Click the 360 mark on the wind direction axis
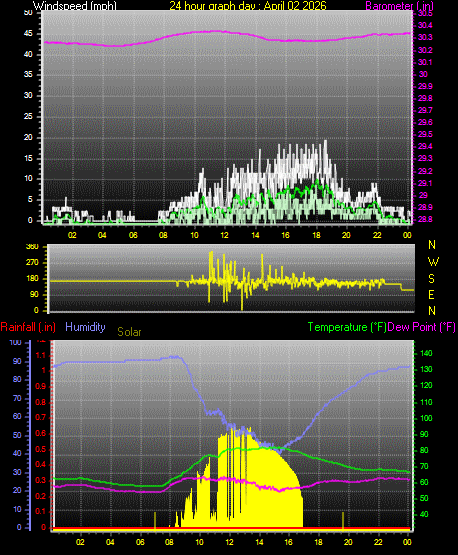This screenshot has width=458, height=555. (32, 247)
